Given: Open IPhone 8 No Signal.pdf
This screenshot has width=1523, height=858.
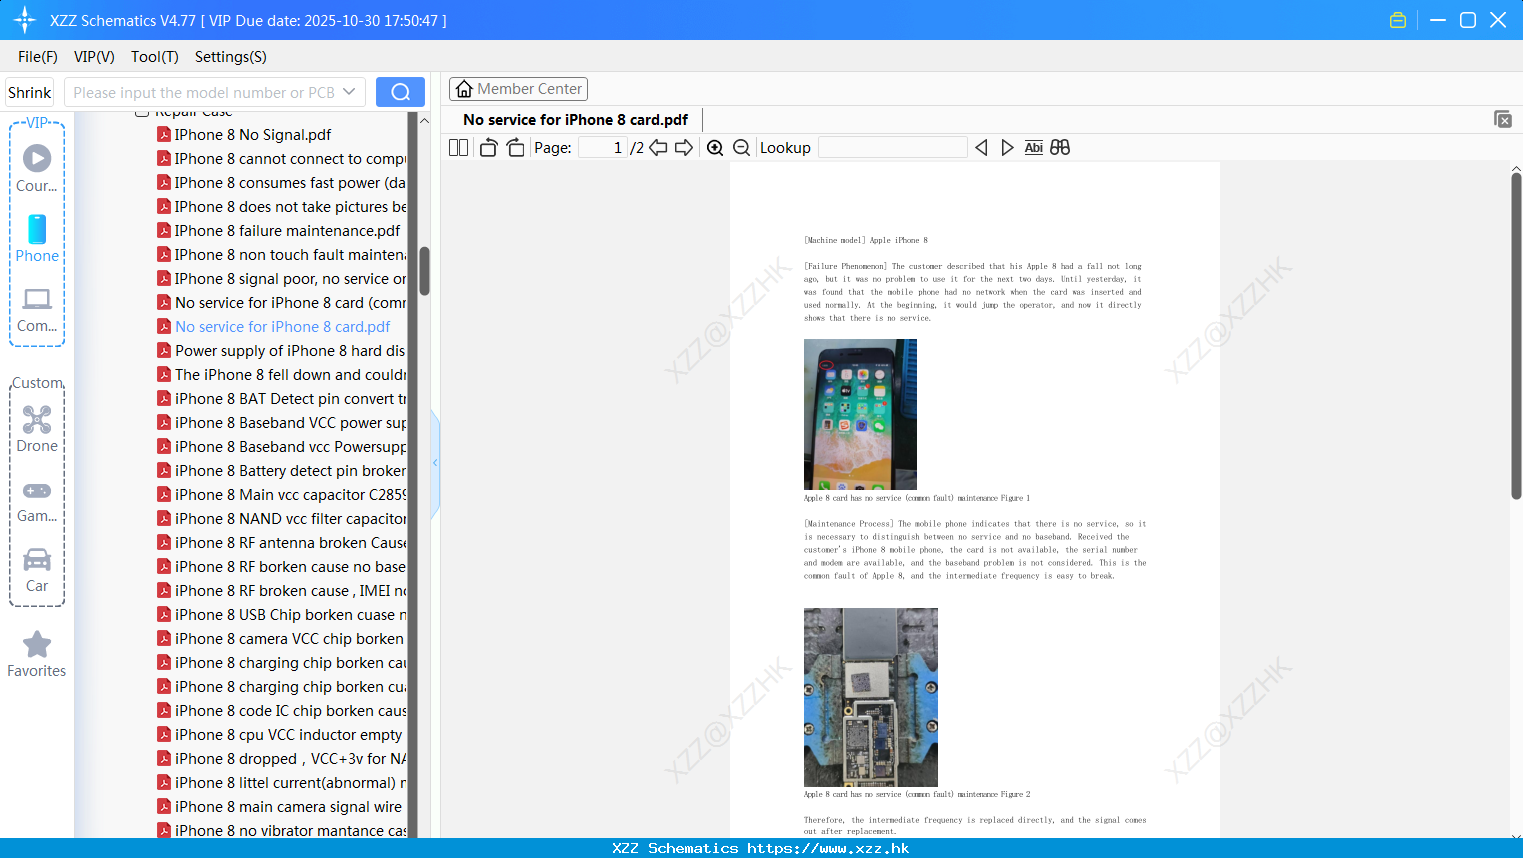Looking at the screenshot, I should [253, 134].
